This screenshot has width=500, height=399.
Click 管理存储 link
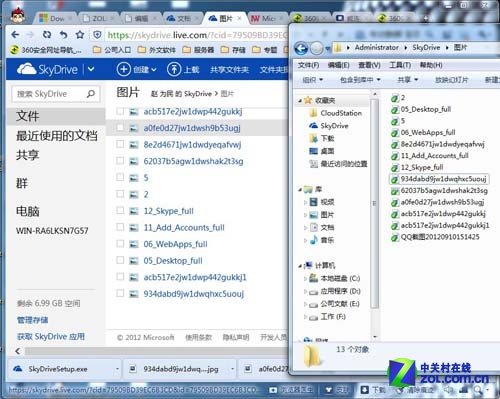(x=32, y=320)
